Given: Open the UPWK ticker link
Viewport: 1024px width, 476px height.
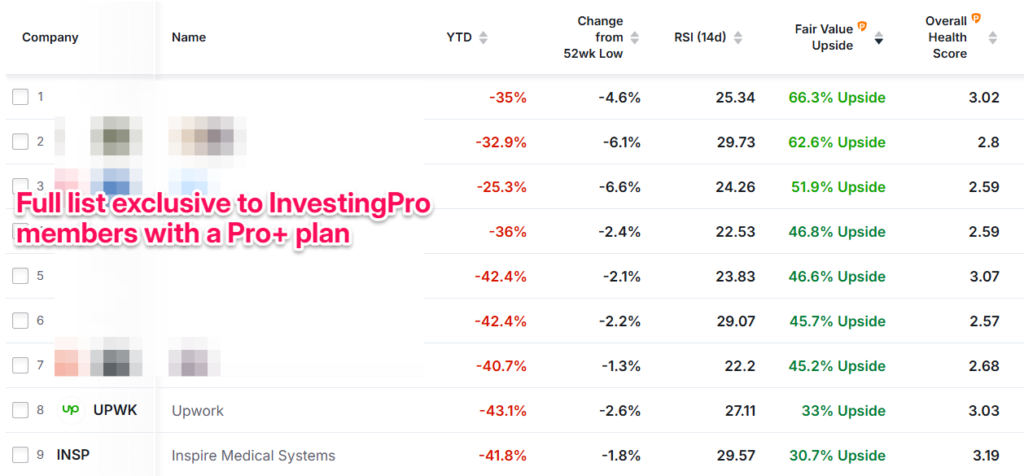Looking at the screenshot, I should click(x=114, y=410).
